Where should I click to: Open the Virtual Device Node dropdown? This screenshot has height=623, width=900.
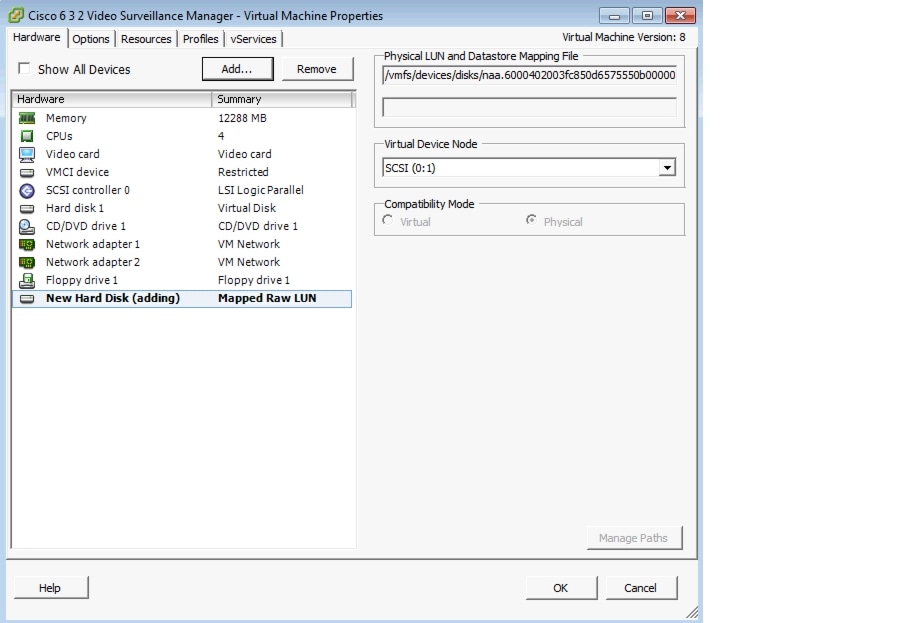click(x=667, y=167)
